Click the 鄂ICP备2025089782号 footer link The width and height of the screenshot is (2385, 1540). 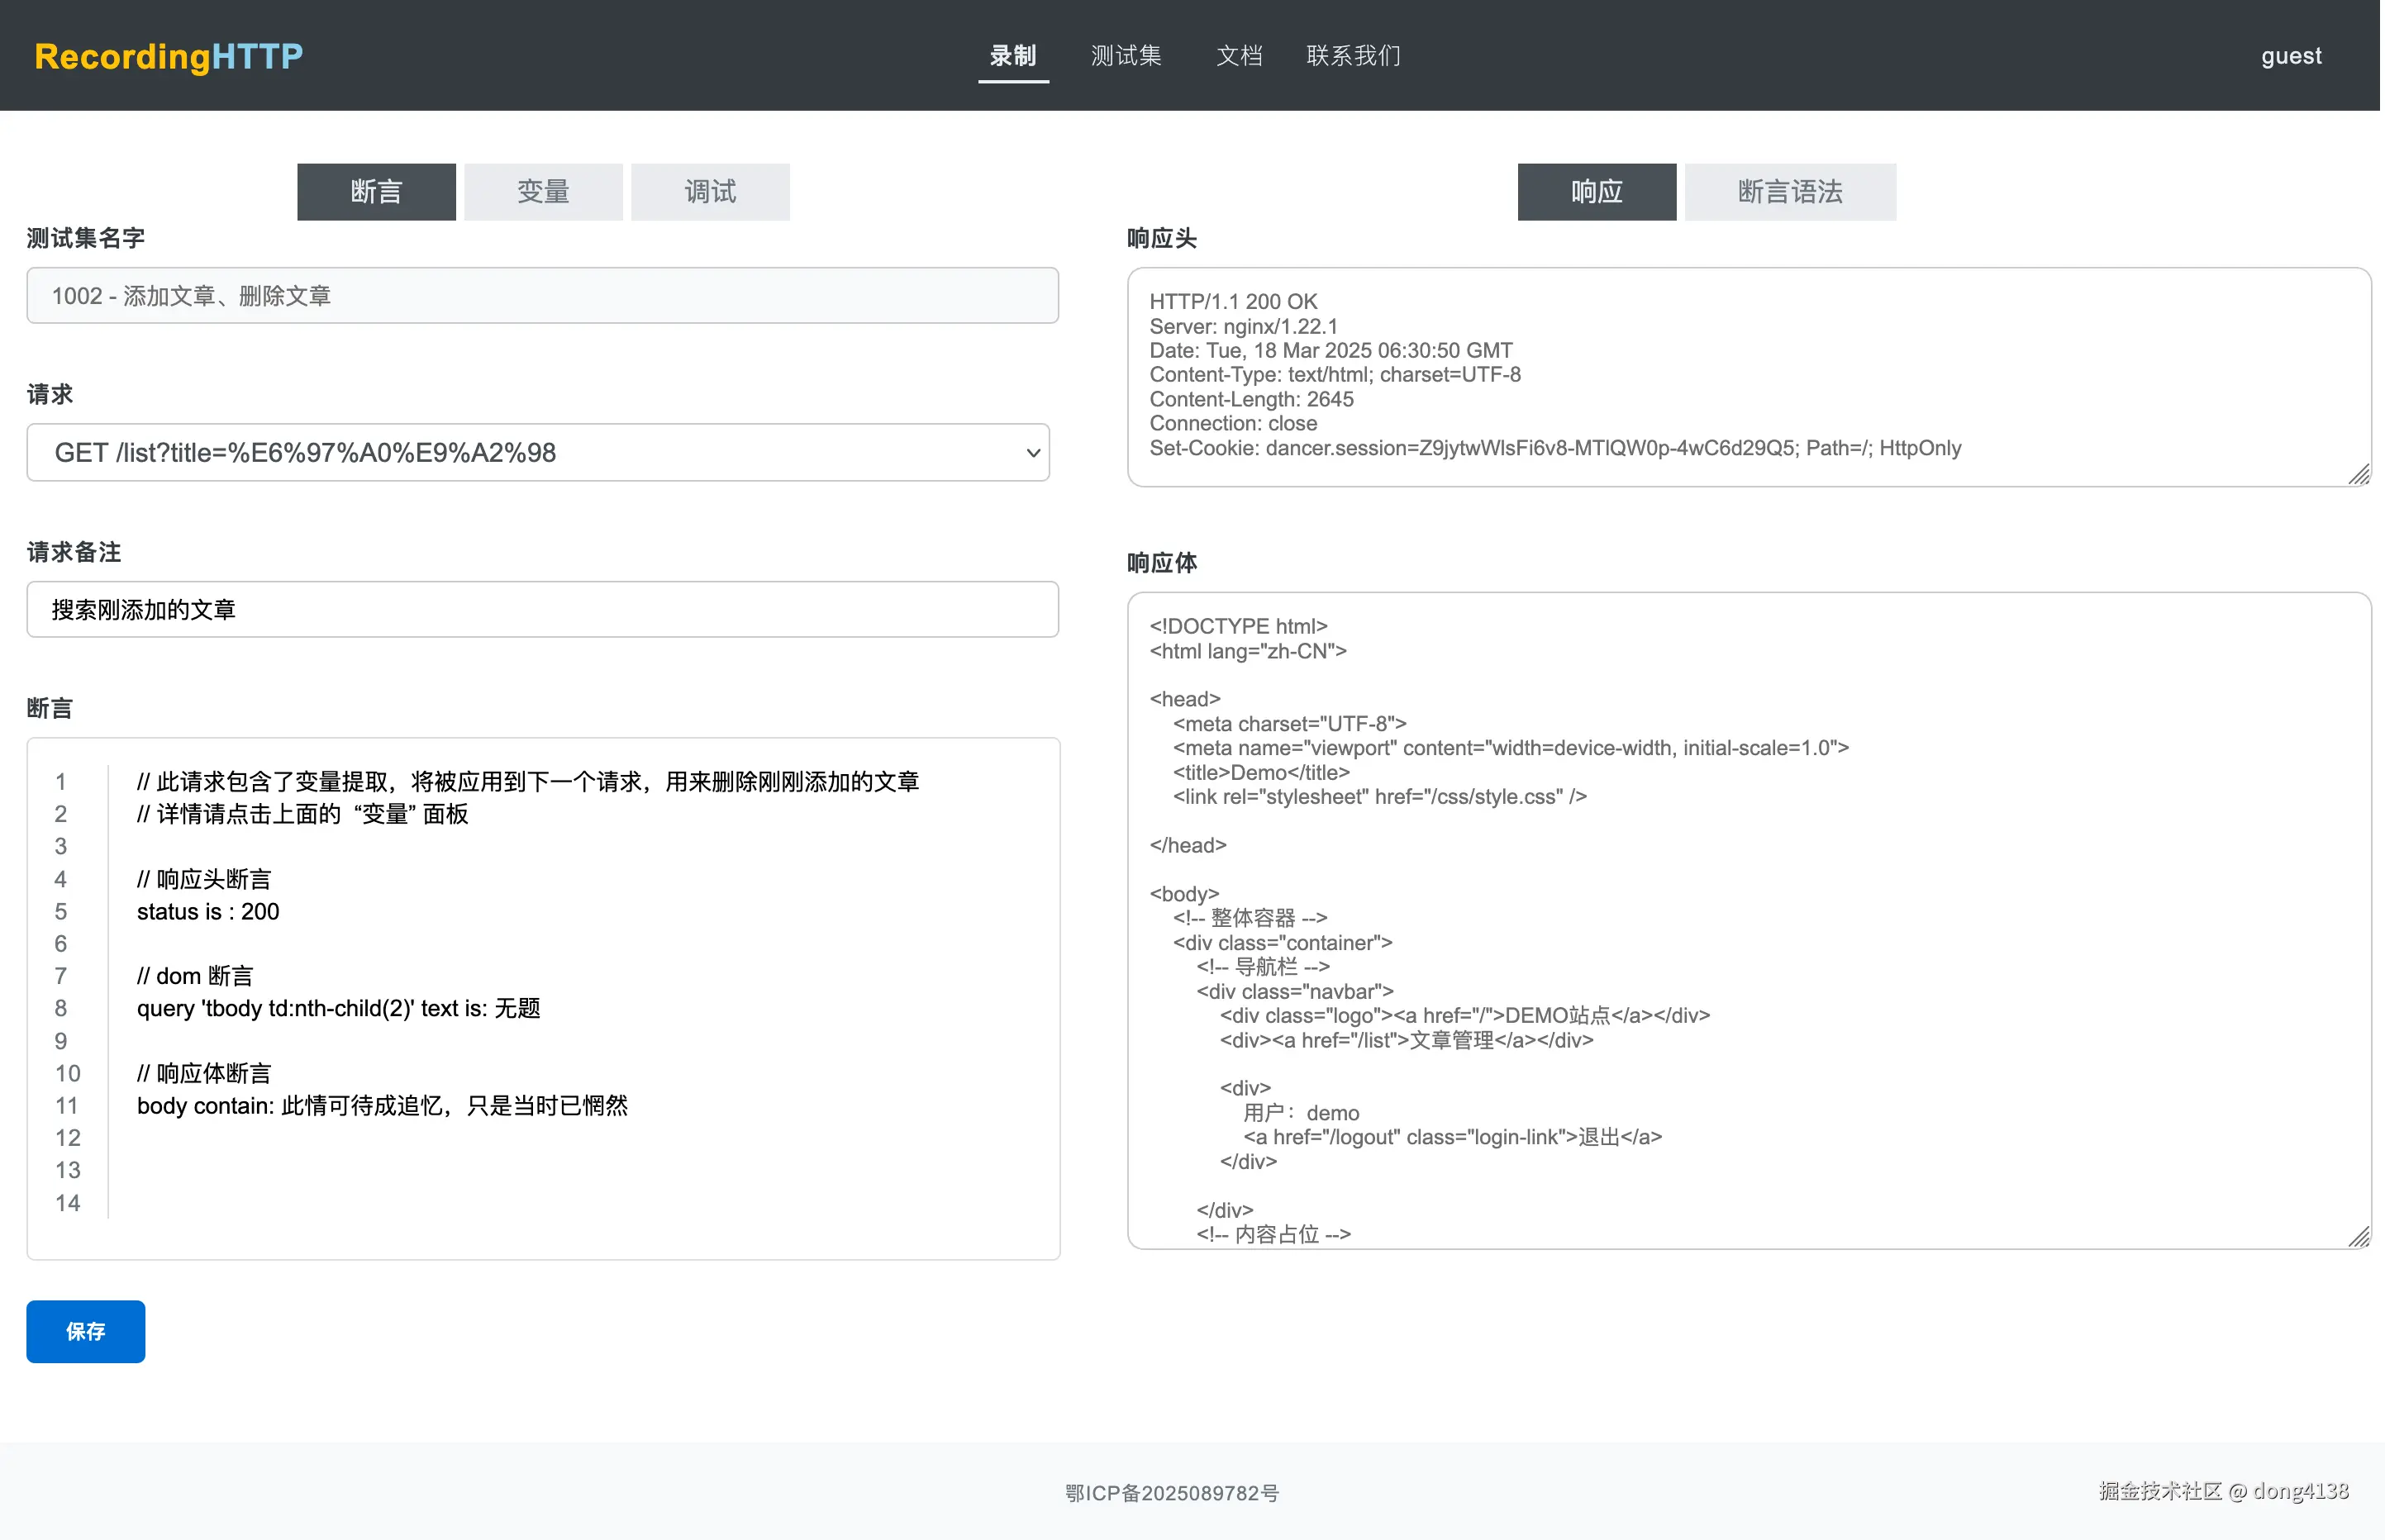click(x=1171, y=1492)
